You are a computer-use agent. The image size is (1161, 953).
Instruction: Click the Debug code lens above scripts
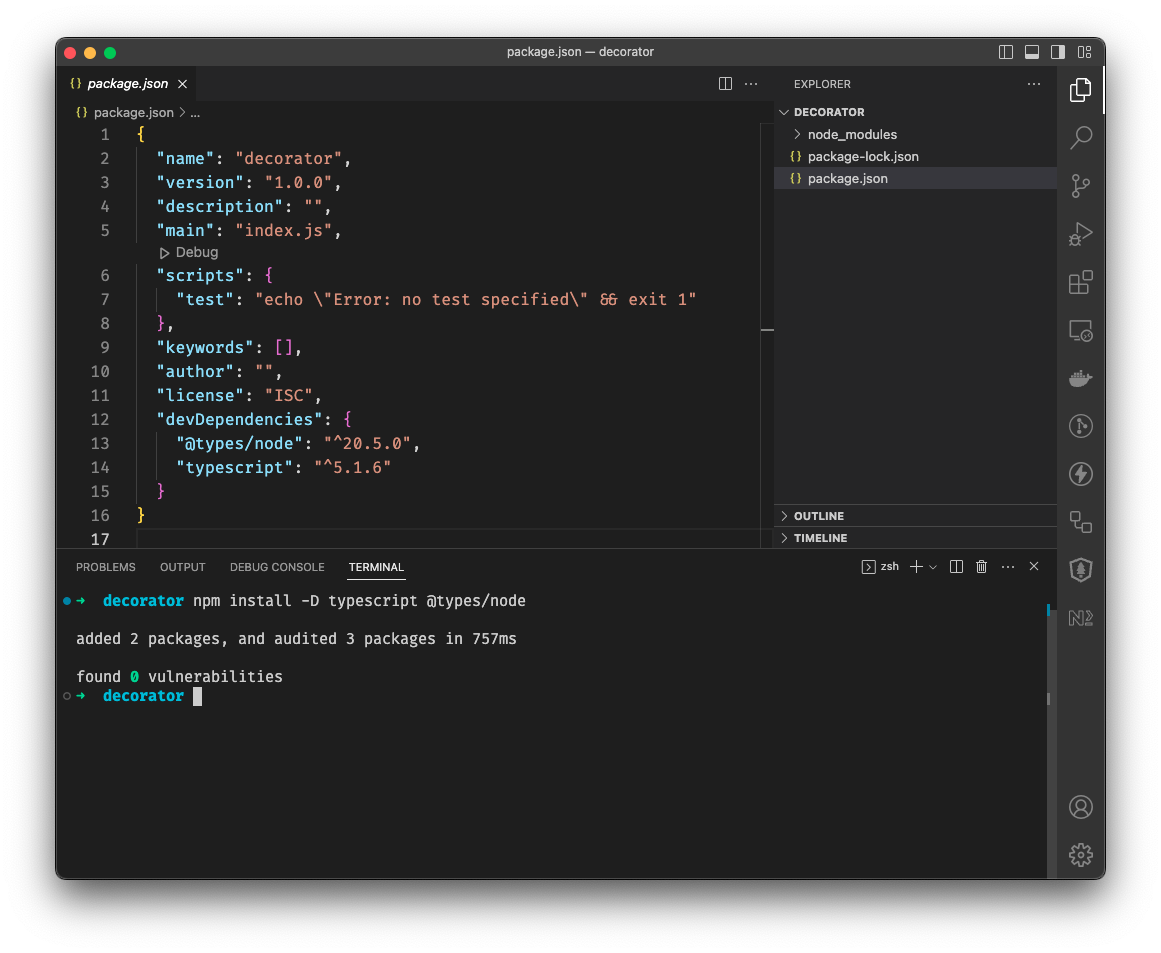(x=189, y=253)
